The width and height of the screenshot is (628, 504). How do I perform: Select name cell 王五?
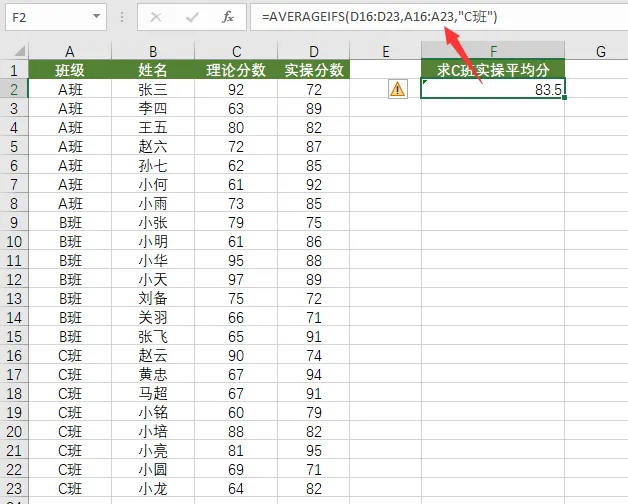click(153, 127)
